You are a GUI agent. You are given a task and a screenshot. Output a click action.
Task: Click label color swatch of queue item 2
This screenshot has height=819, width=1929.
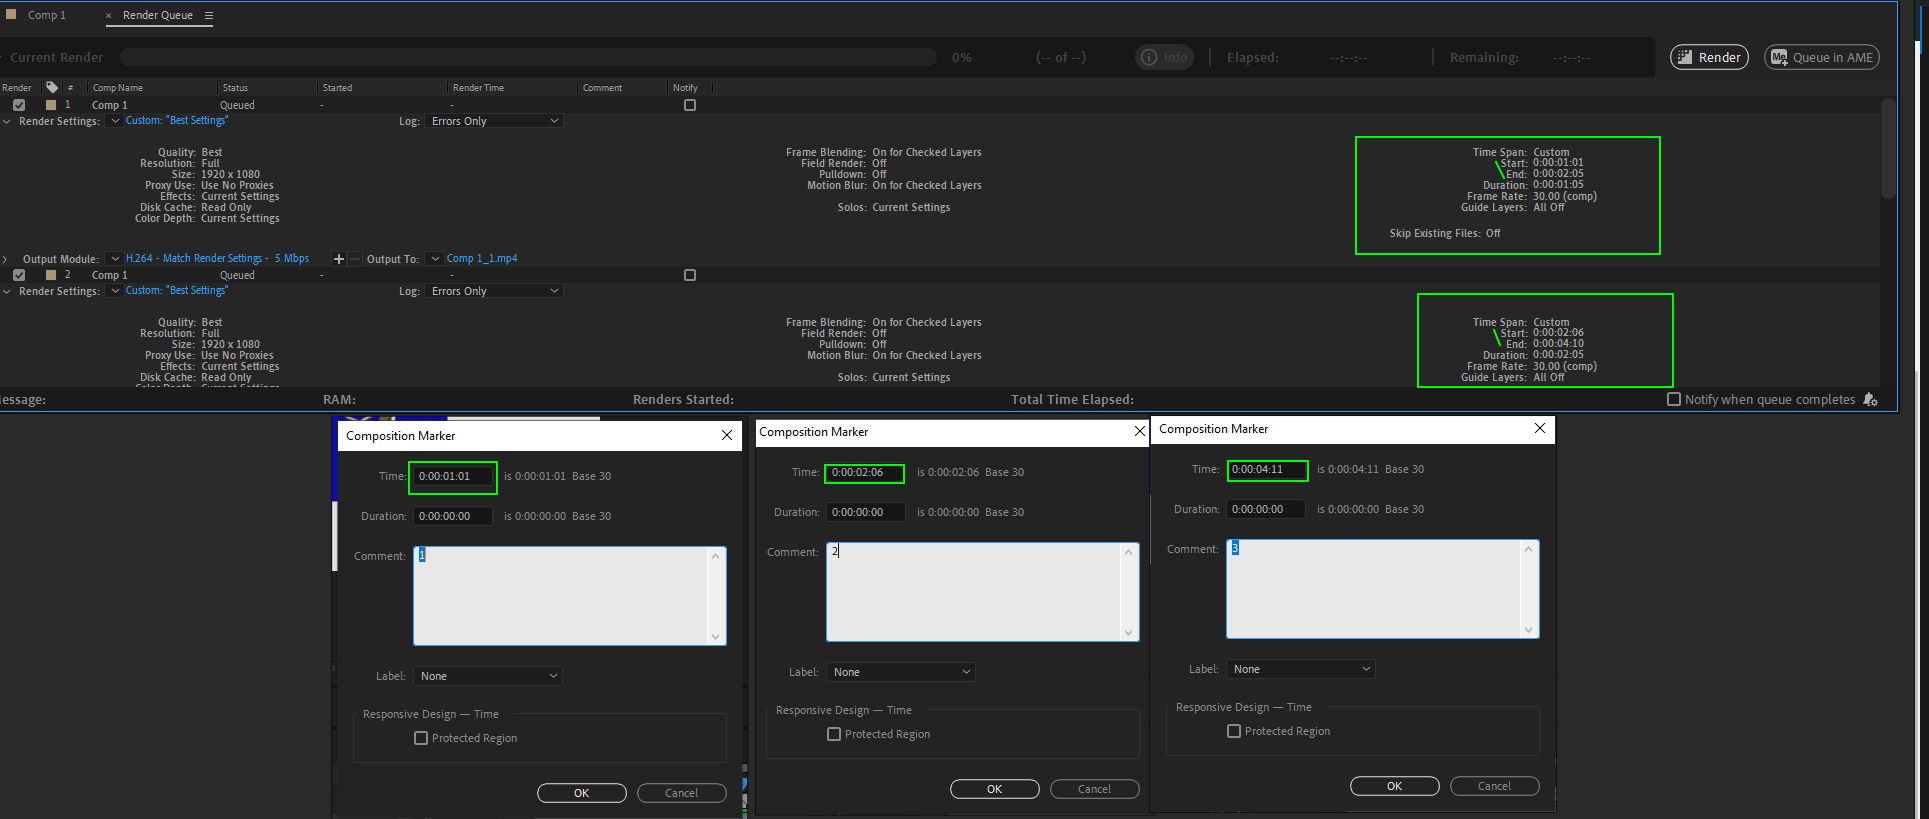[51, 275]
